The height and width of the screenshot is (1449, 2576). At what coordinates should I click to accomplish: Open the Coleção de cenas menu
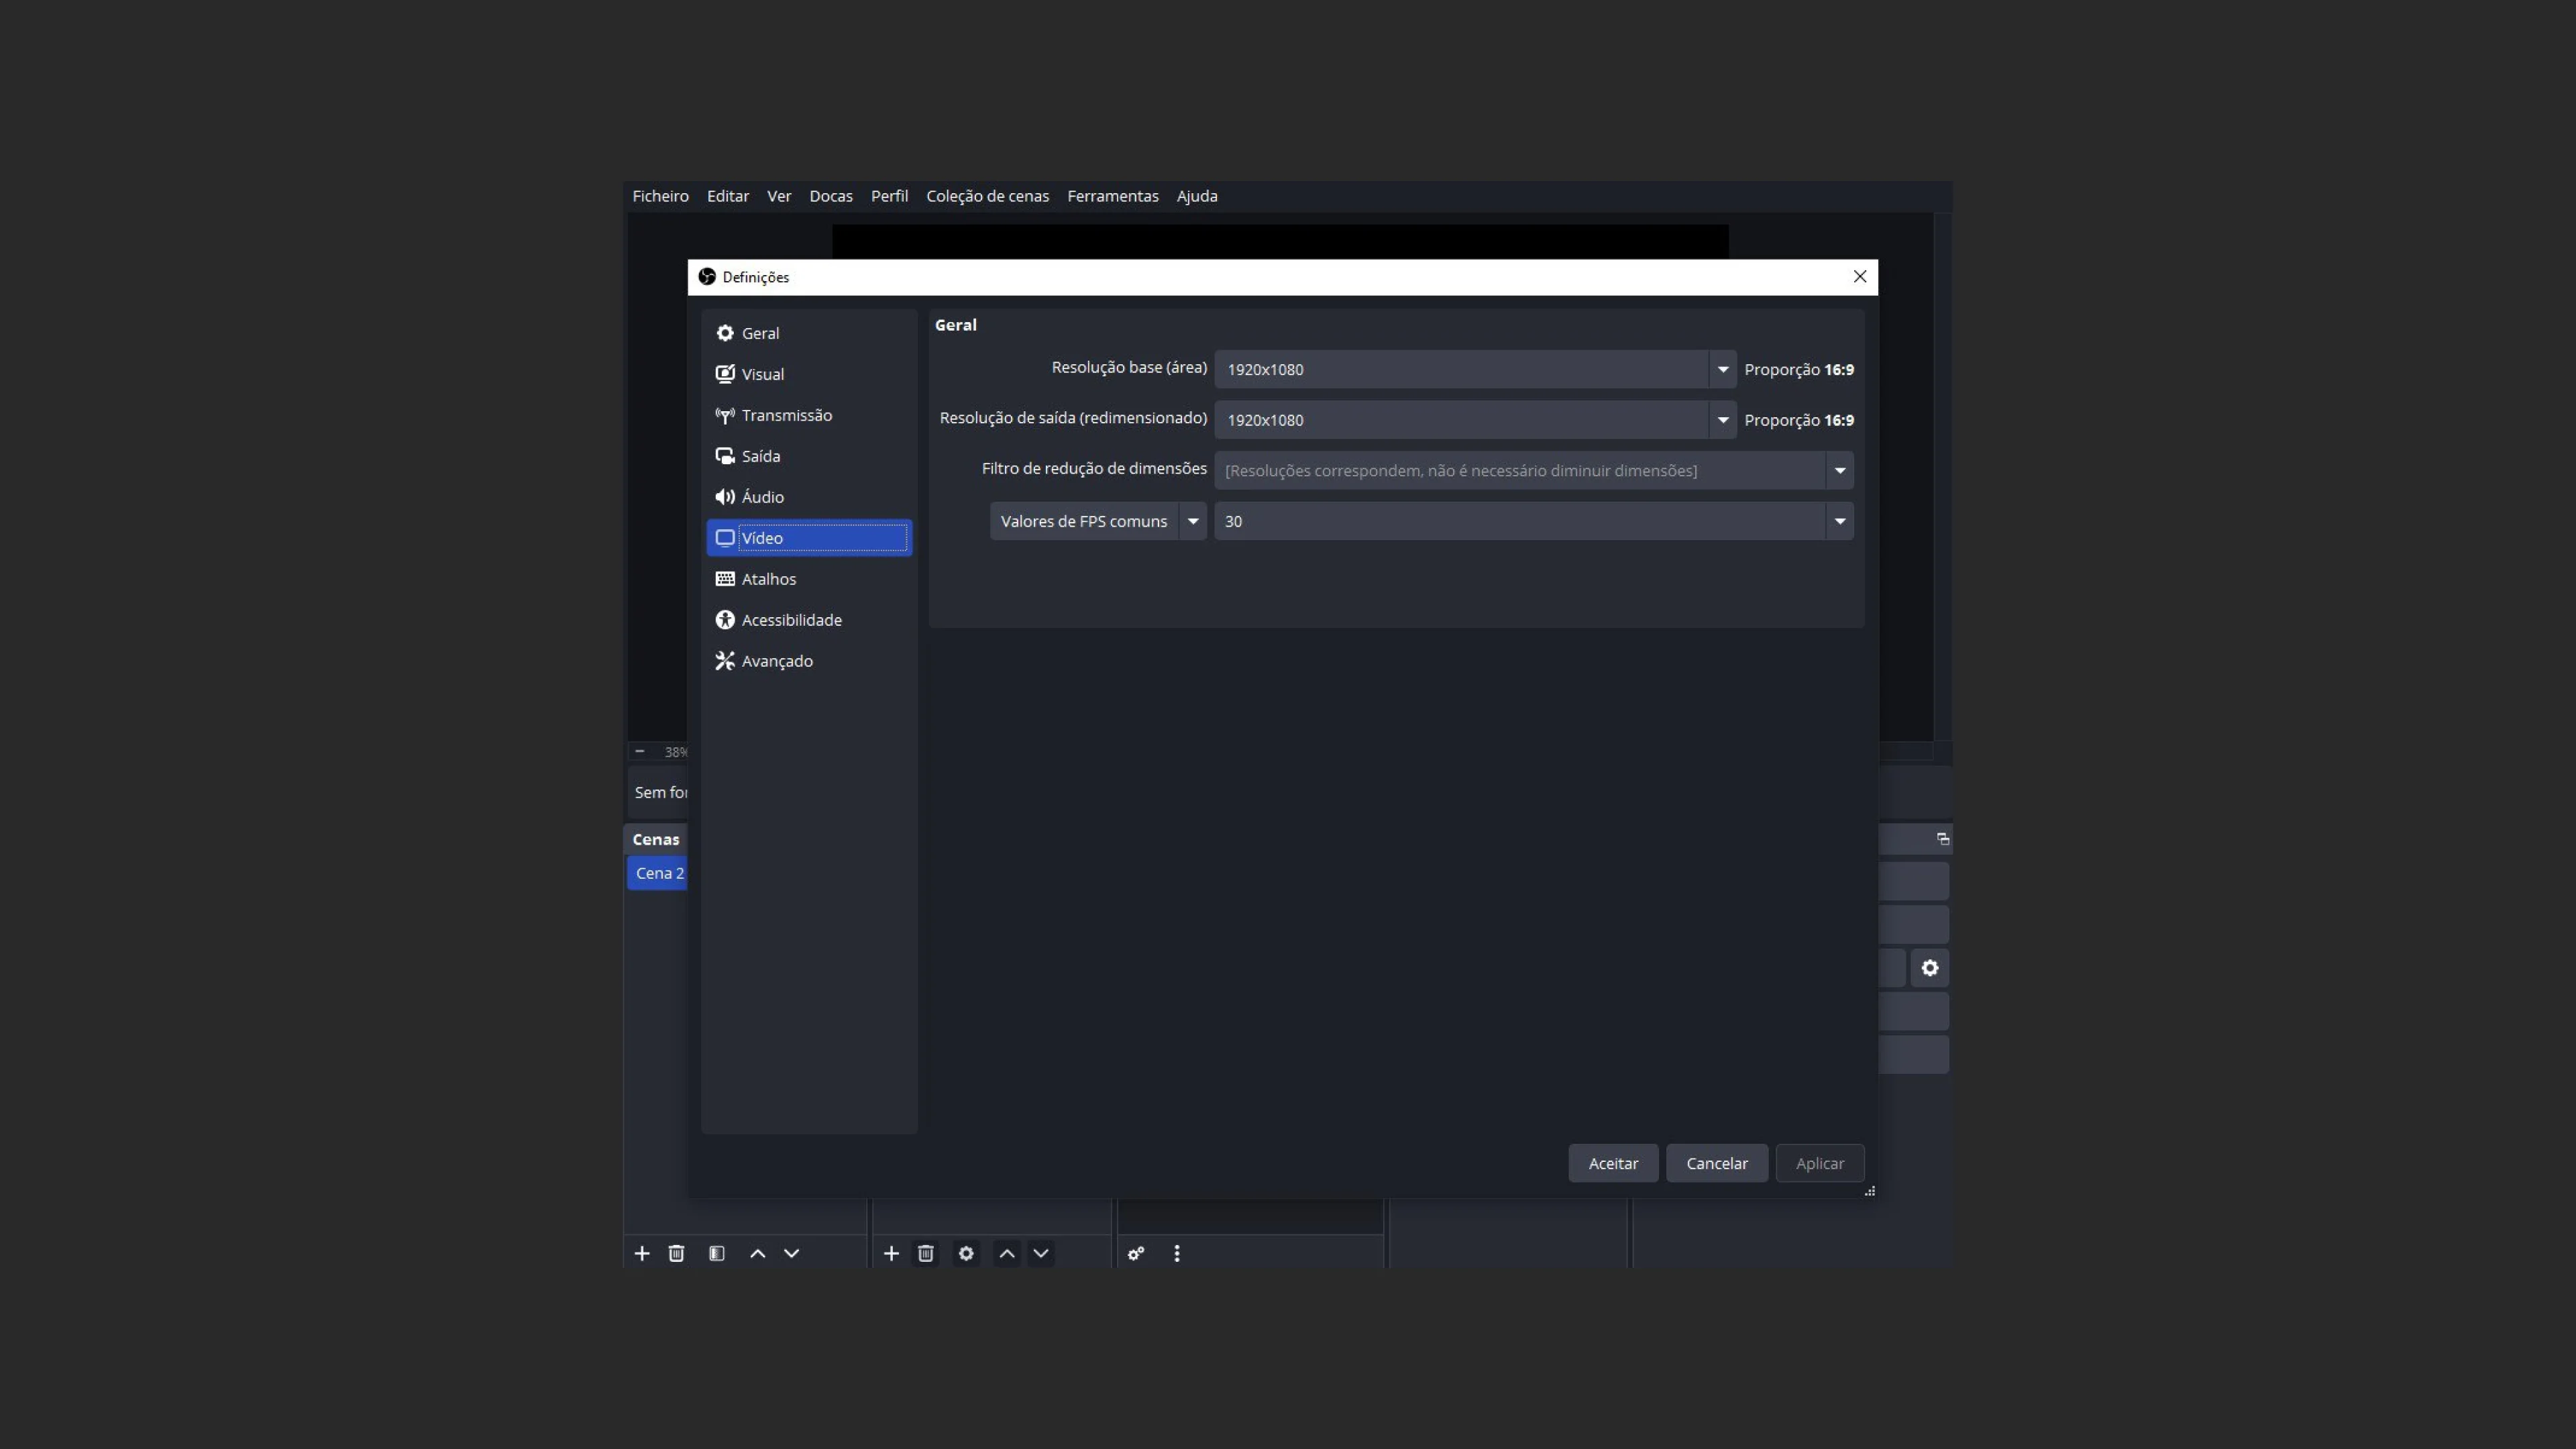pyautogui.click(x=987, y=196)
